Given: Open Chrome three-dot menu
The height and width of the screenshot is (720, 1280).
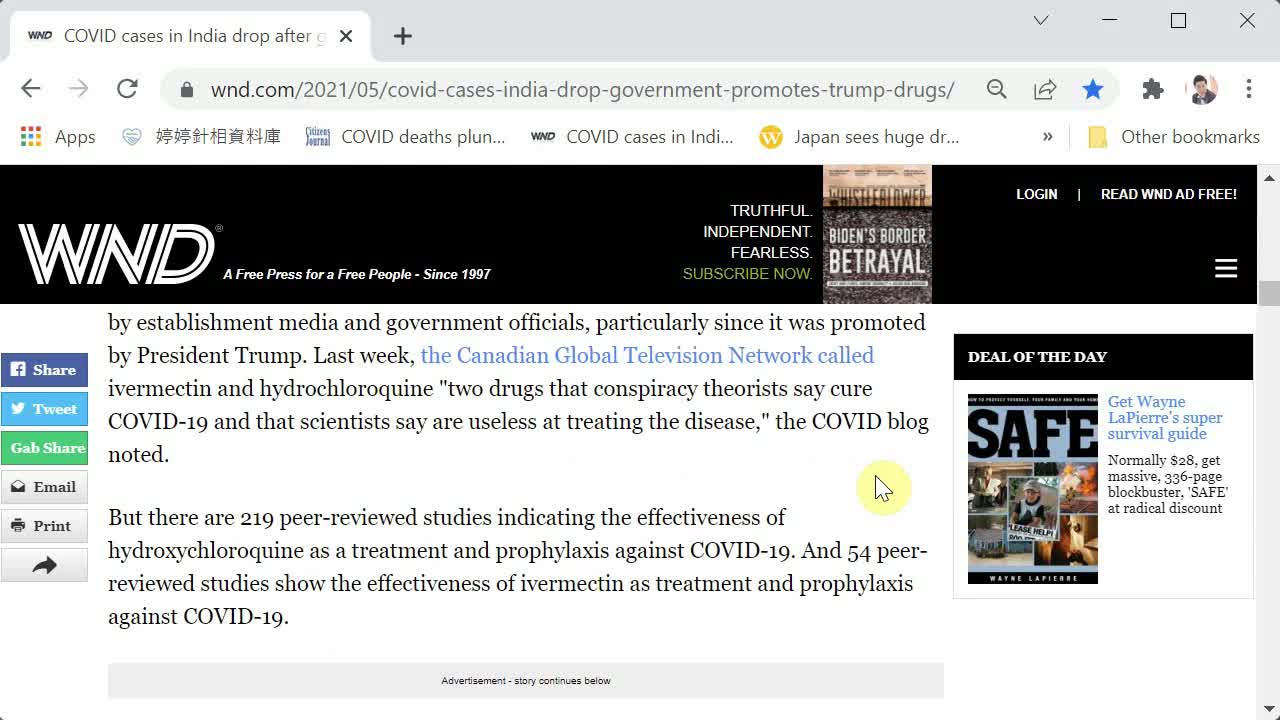Looking at the screenshot, I should [x=1249, y=89].
